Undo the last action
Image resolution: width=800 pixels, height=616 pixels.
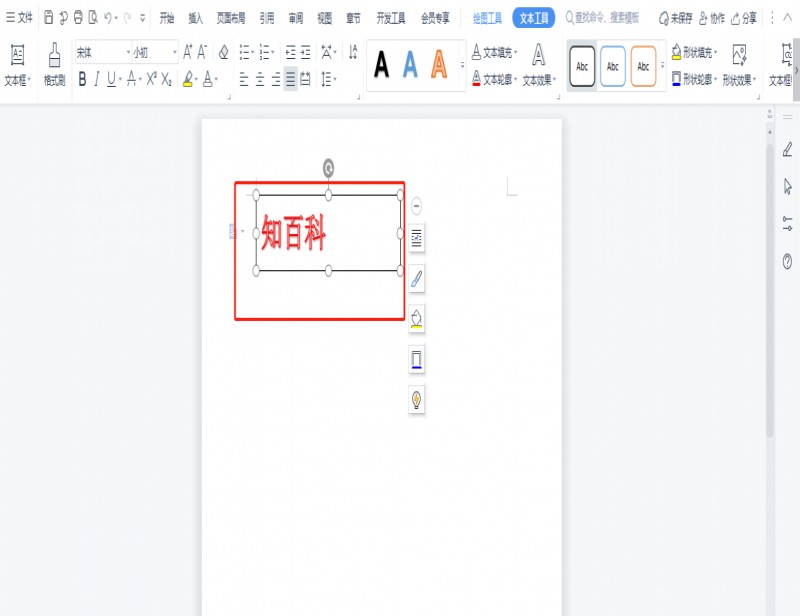click(x=108, y=18)
